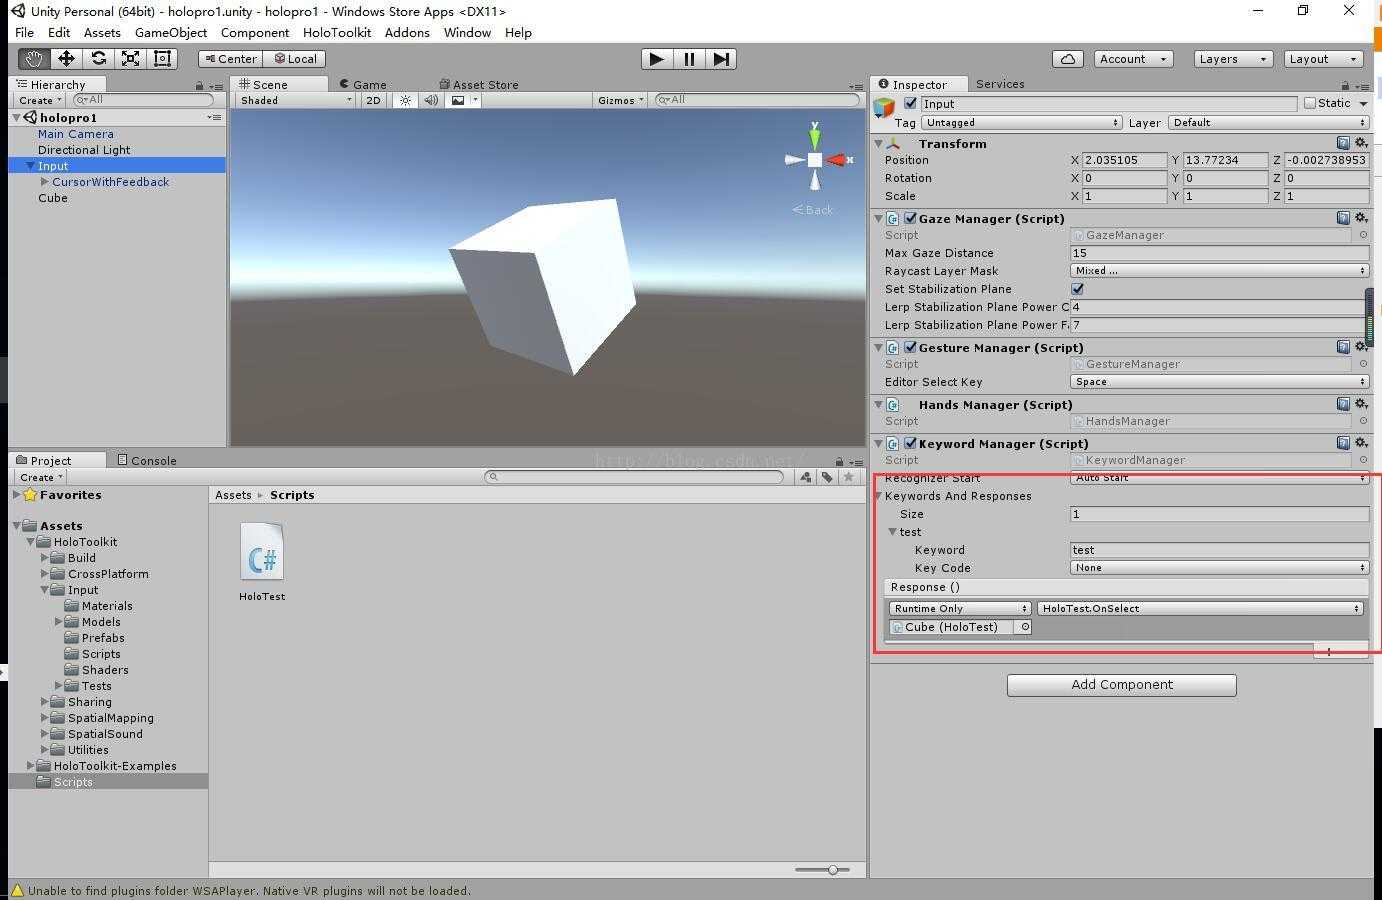Open Gesture Manager gear settings
This screenshot has height=900, width=1382.
pyautogui.click(x=1361, y=347)
